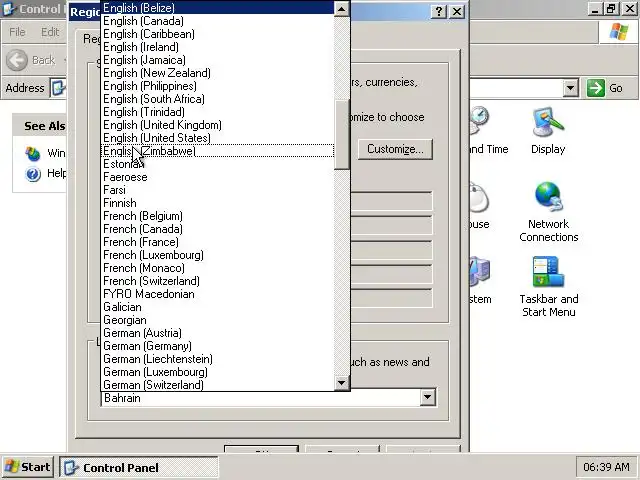
Task: Pick English (New Zealand) option
Action: pyautogui.click(x=217, y=73)
